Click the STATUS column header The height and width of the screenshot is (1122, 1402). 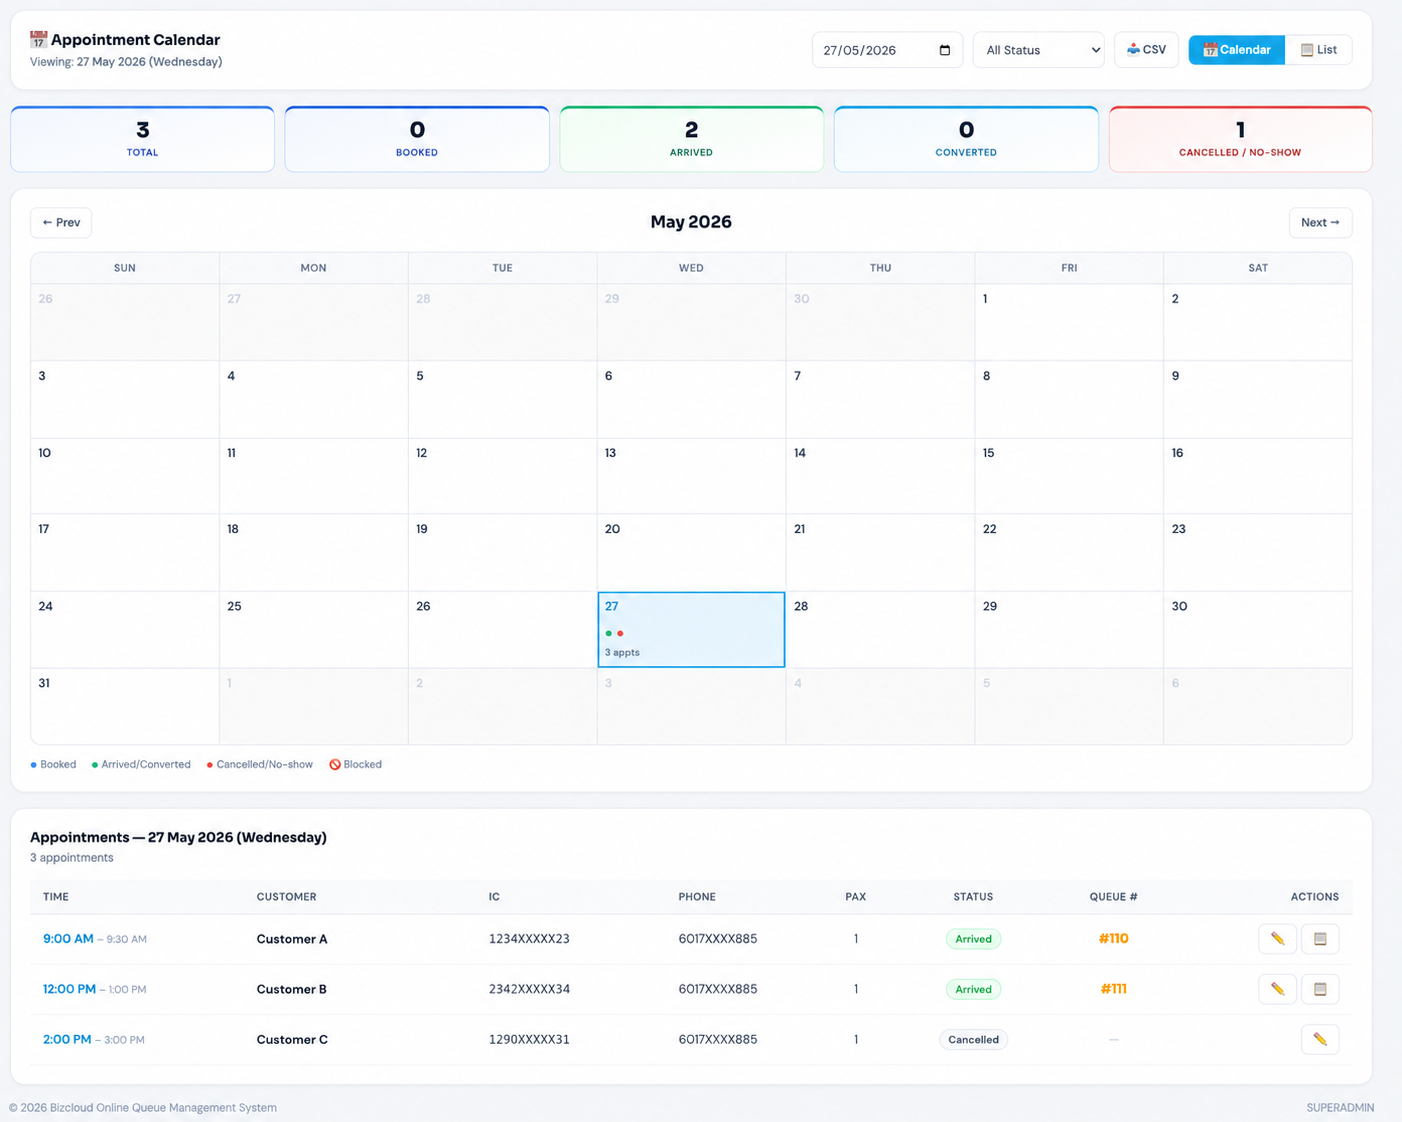(973, 897)
